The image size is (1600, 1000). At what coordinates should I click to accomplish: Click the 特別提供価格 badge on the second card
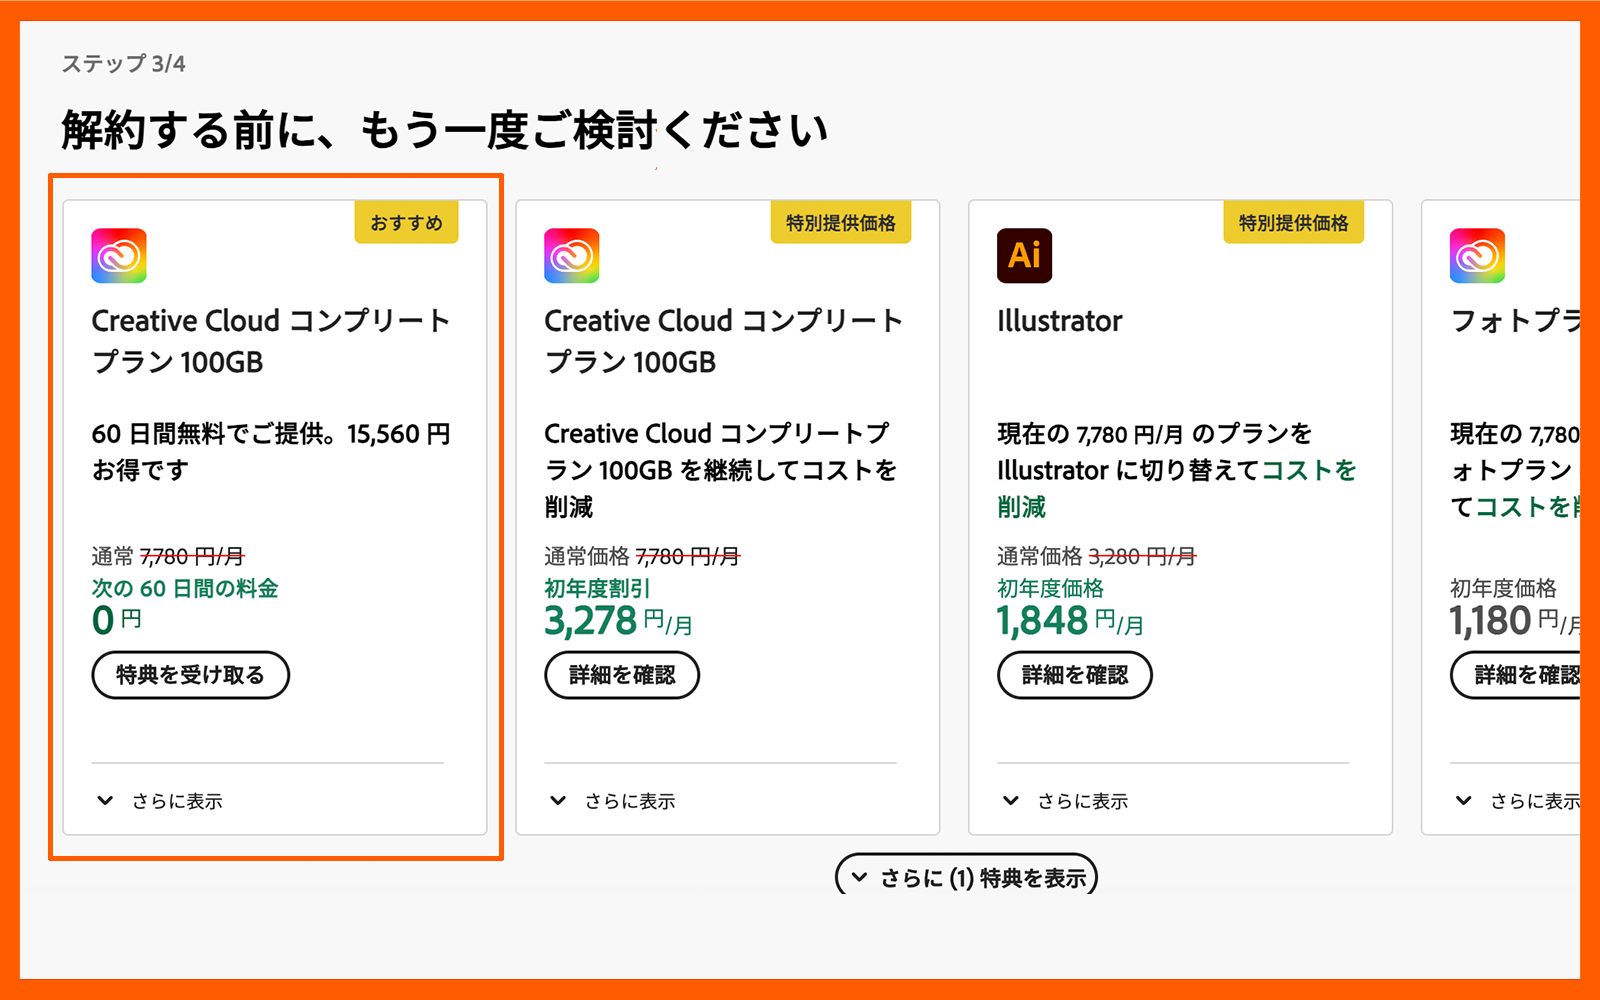click(842, 223)
